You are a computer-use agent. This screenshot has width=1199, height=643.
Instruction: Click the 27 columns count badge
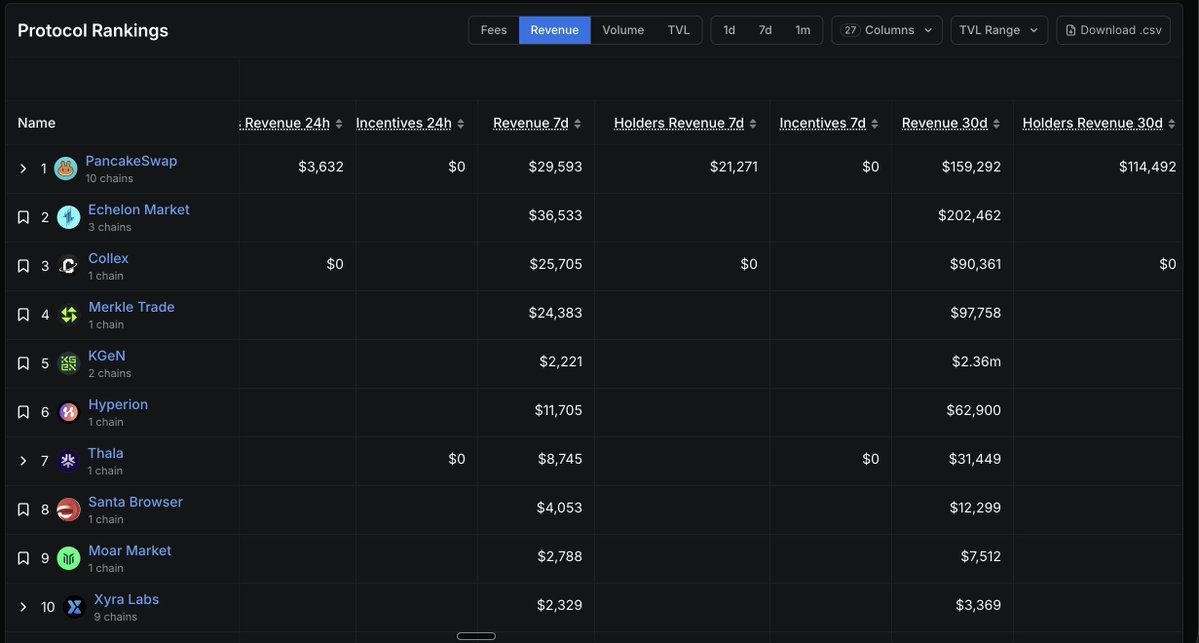[x=850, y=30]
